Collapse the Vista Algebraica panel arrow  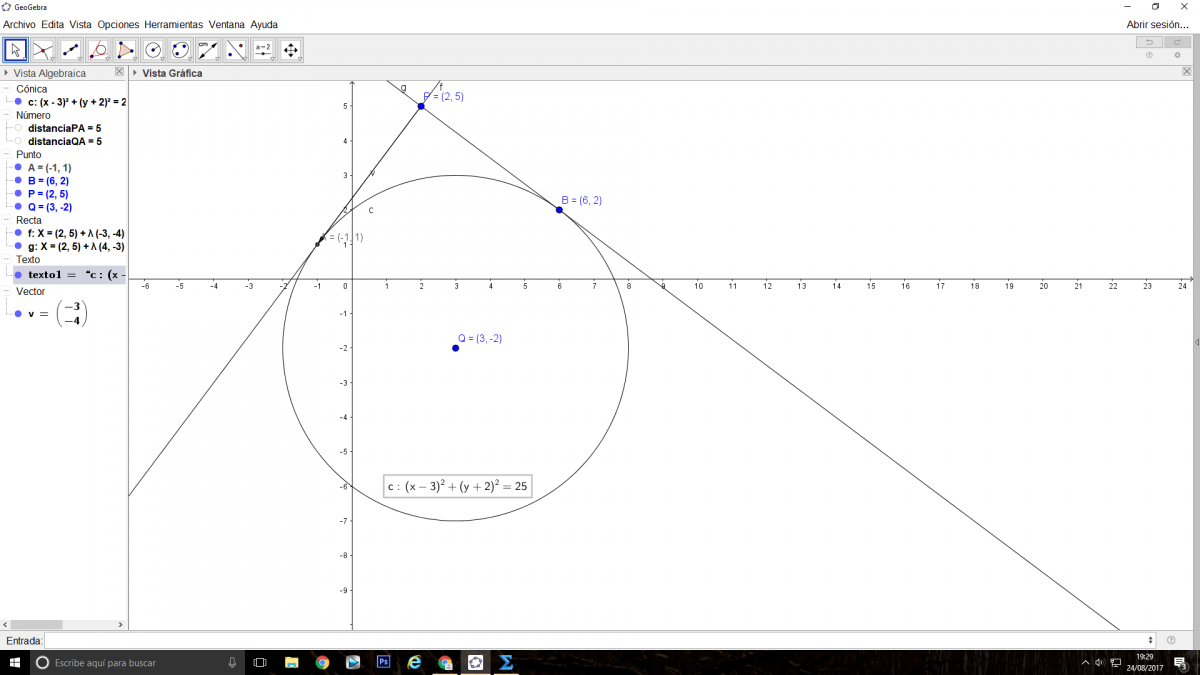tap(7, 73)
